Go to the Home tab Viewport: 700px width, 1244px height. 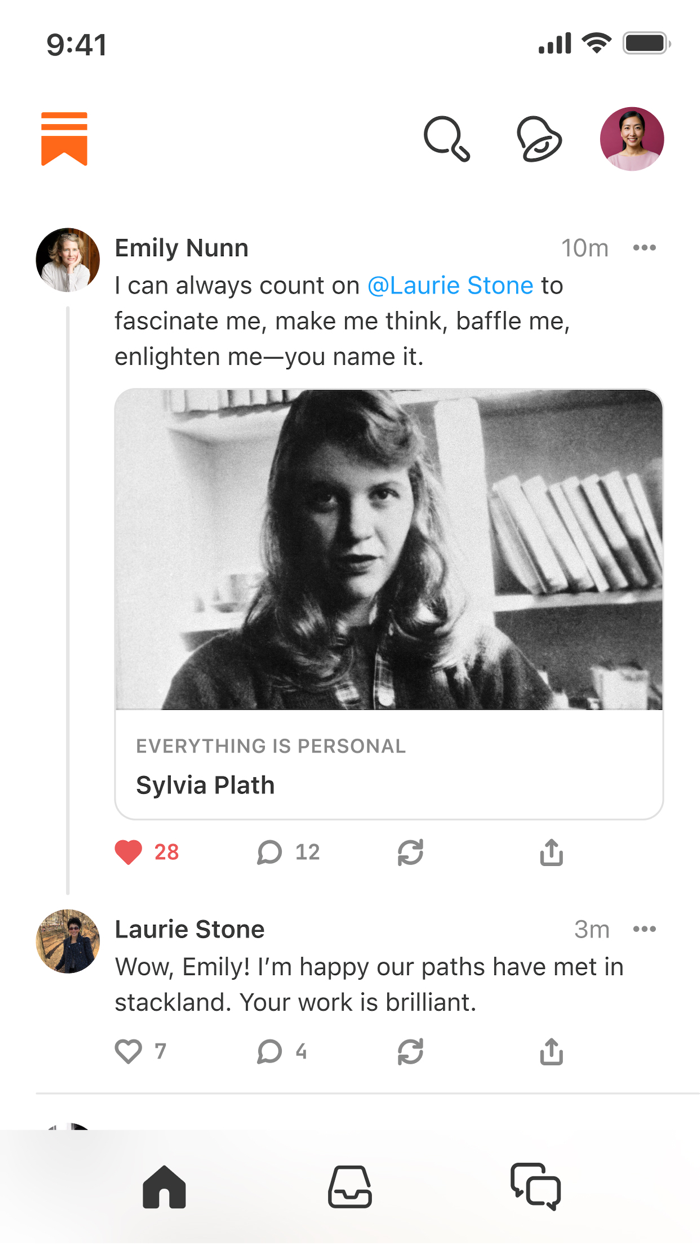[165, 1187]
